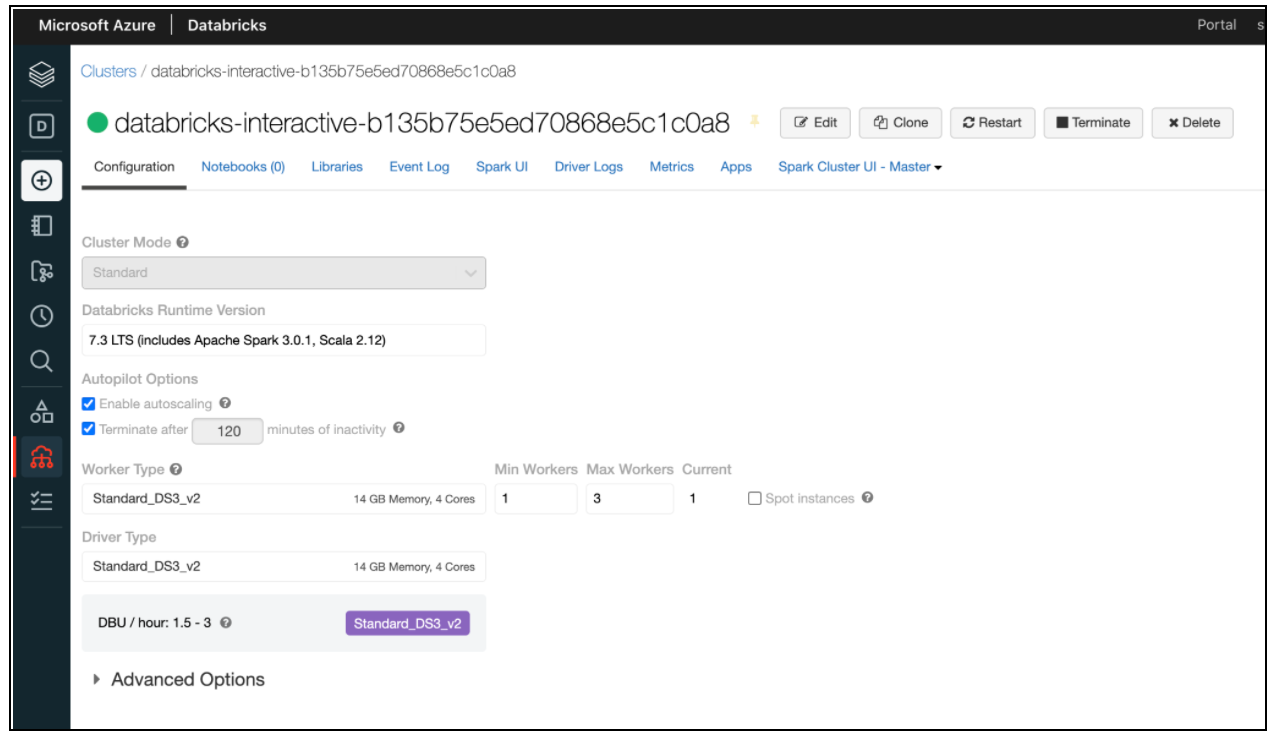The height and width of the screenshot is (742, 1277).
Task: Click the purple Standard_DS3_v2 badge
Action: (x=408, y=623)
